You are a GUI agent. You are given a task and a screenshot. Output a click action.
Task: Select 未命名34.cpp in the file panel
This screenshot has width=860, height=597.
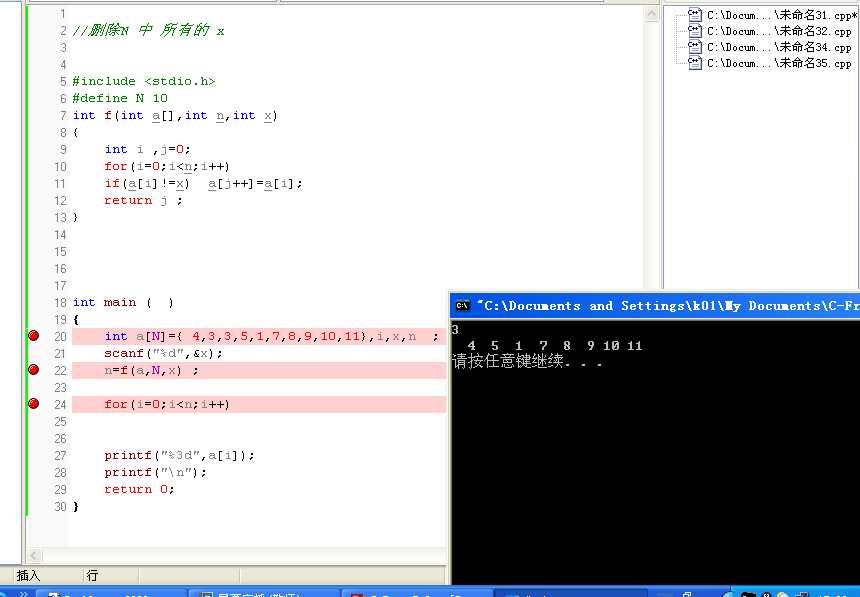[x=779, y=47]
